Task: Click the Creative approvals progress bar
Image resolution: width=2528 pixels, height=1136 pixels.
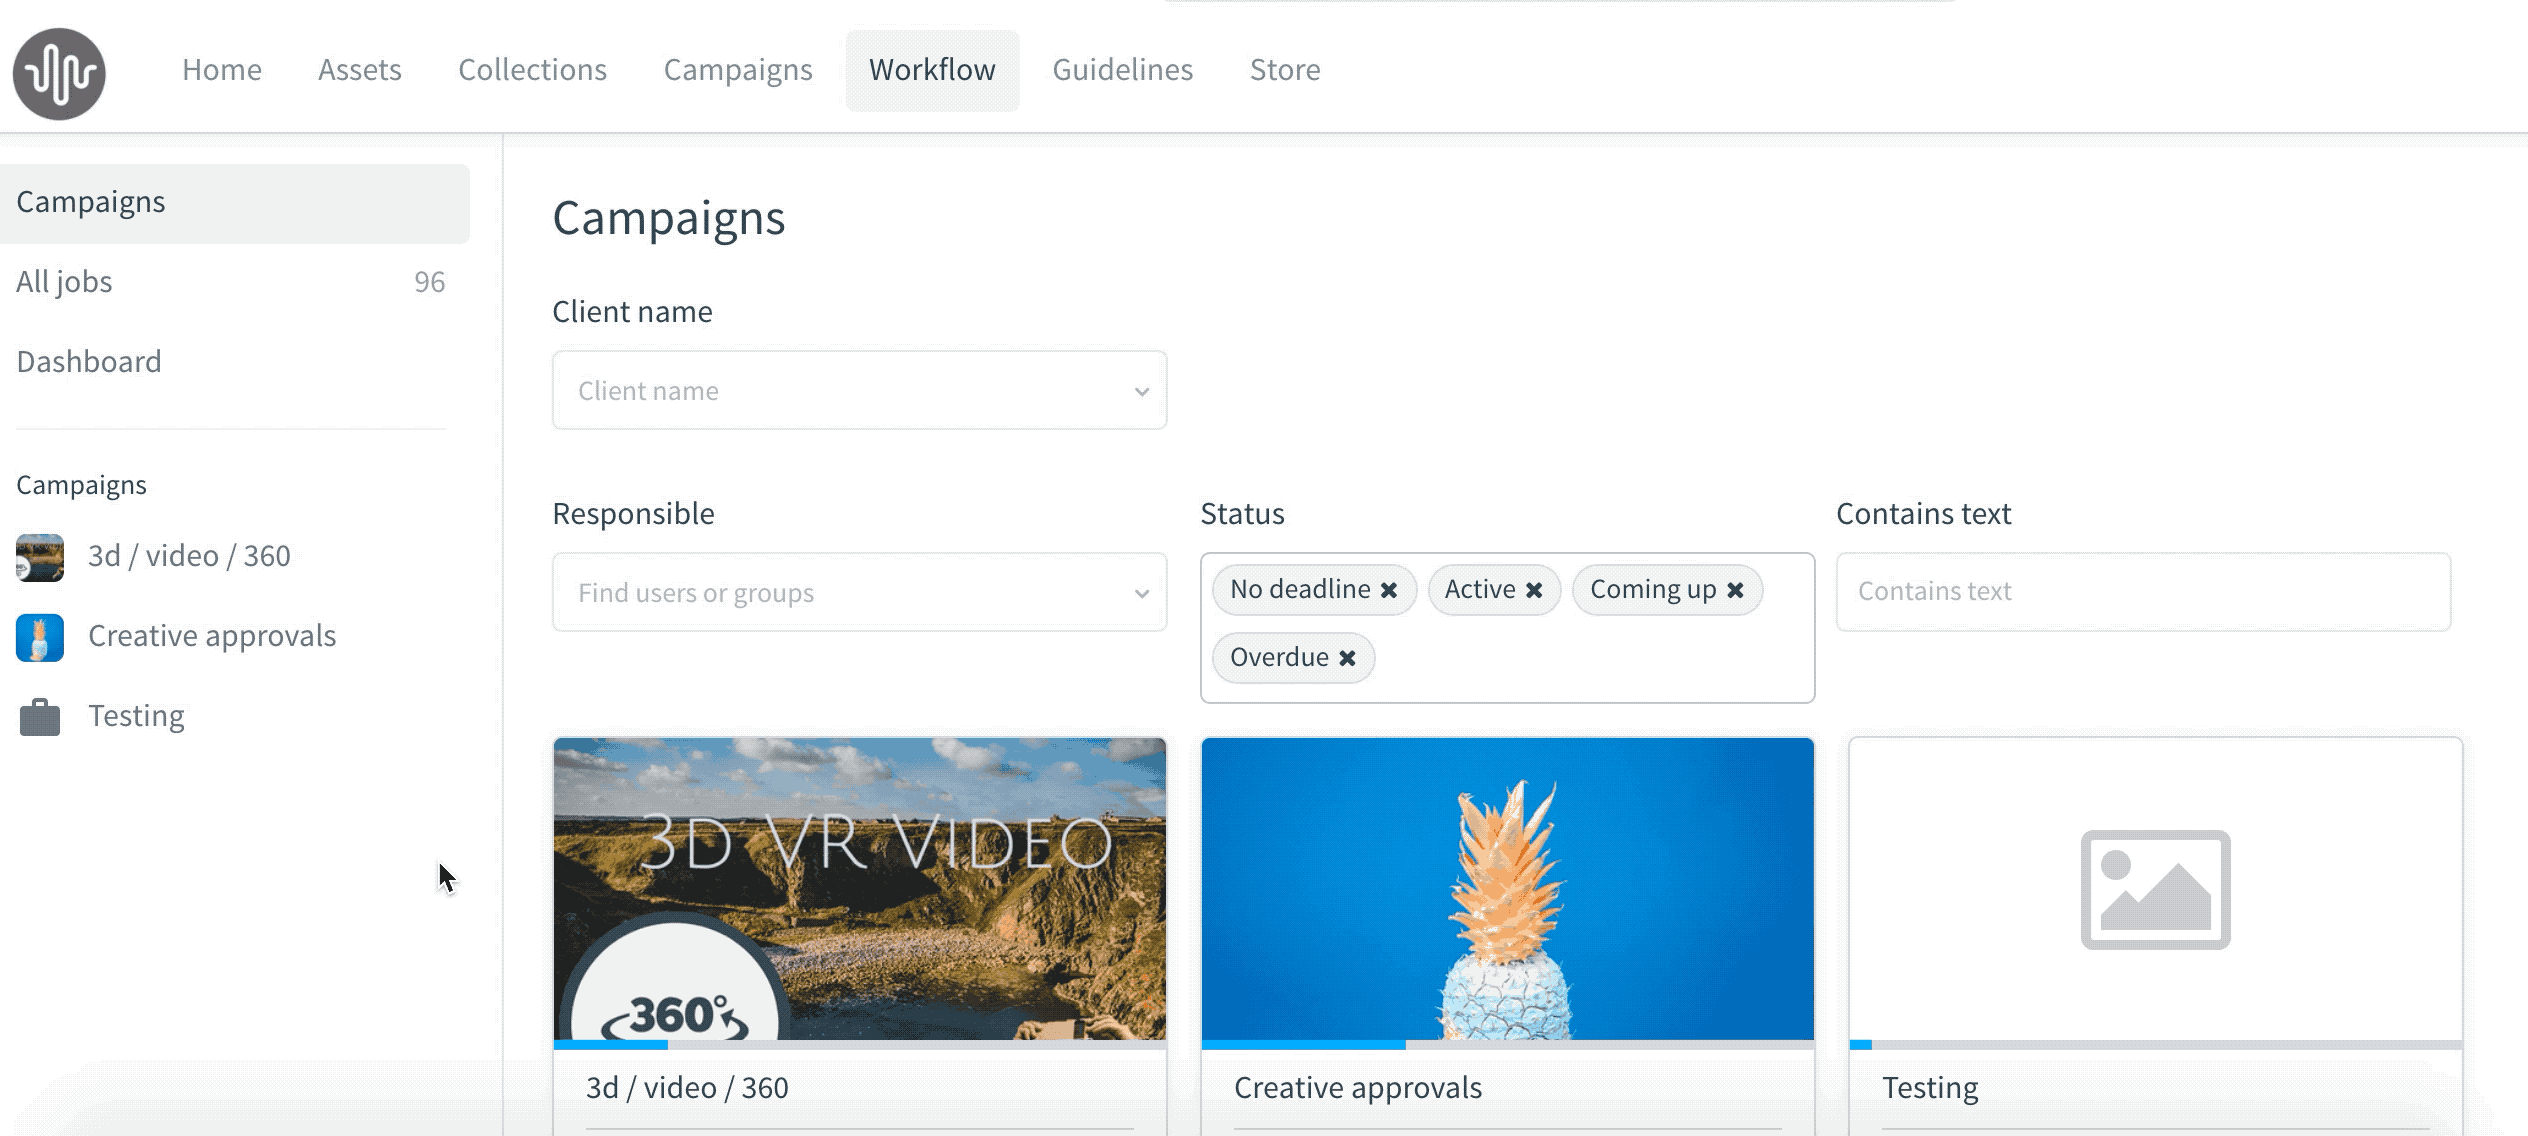Action: pos(1507,1044)
